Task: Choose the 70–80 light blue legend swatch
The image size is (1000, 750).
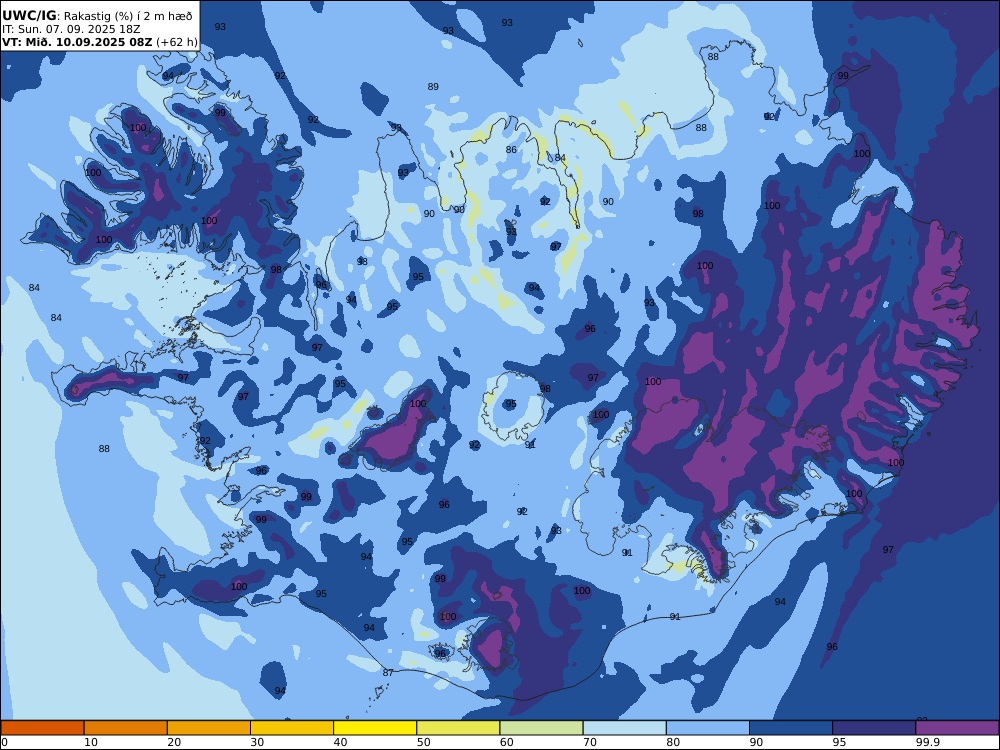Action: point(625,728)
